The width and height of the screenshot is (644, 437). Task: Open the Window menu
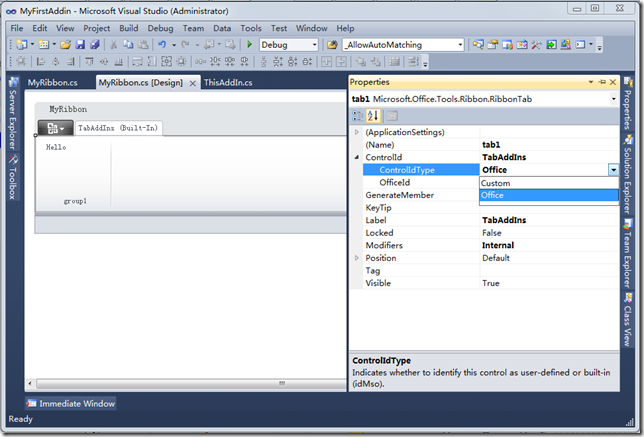point(311,28)
